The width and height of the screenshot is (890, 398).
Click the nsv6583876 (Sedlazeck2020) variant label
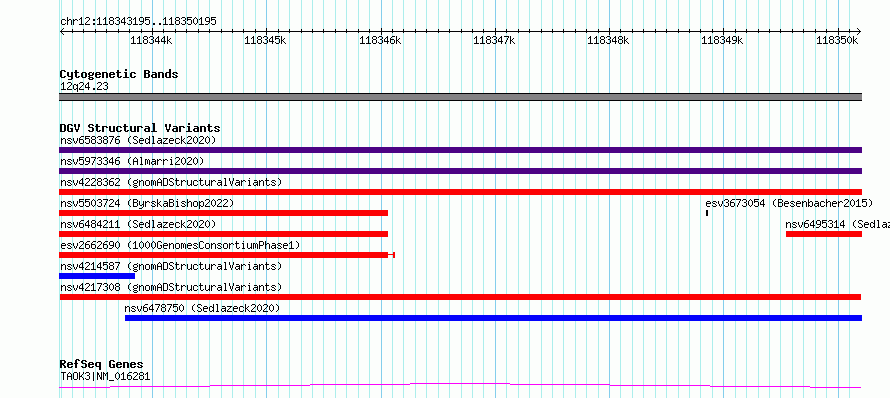coord(138,140)
